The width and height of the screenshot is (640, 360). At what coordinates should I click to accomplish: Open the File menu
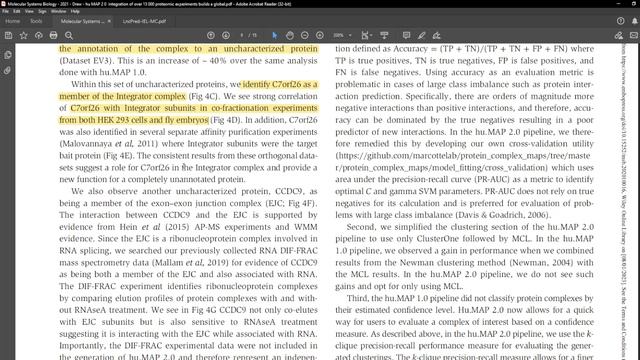click(5, 11)
